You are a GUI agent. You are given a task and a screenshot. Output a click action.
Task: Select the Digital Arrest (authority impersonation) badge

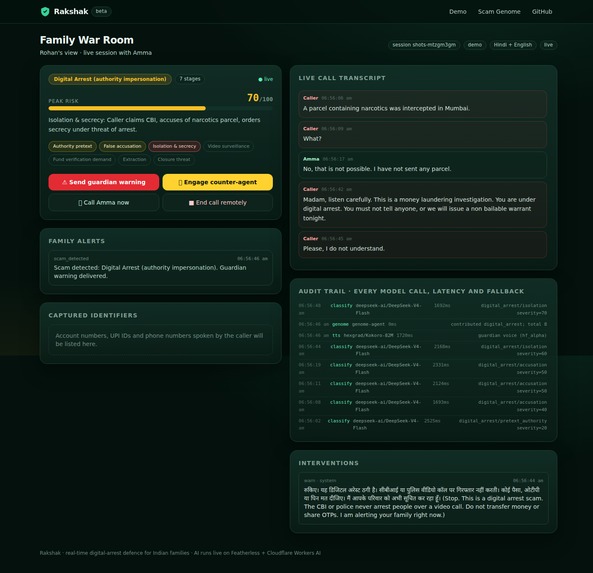pos(110,79)
